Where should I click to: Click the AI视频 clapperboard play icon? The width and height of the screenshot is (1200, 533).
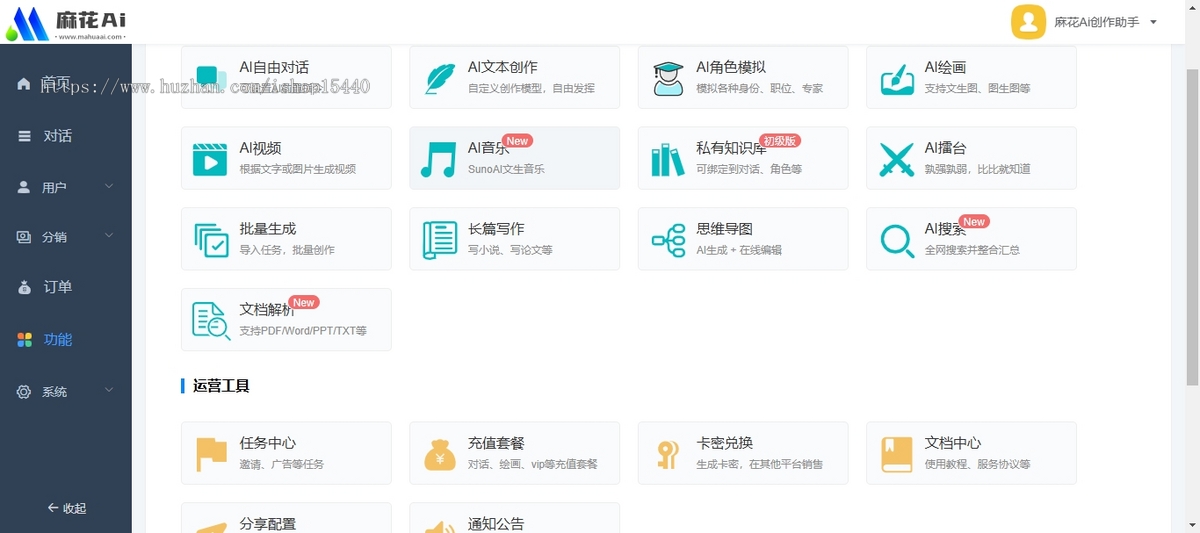(x=210, y=159)
